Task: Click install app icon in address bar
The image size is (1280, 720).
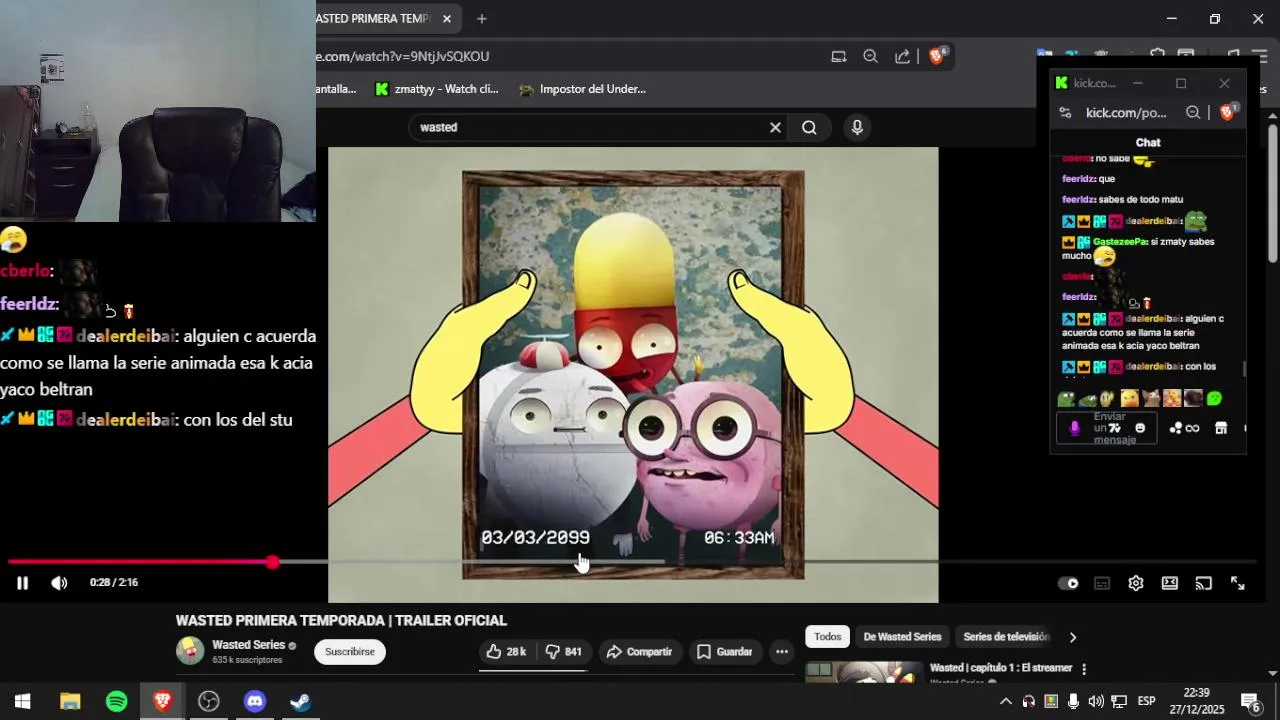Action: 839,56
